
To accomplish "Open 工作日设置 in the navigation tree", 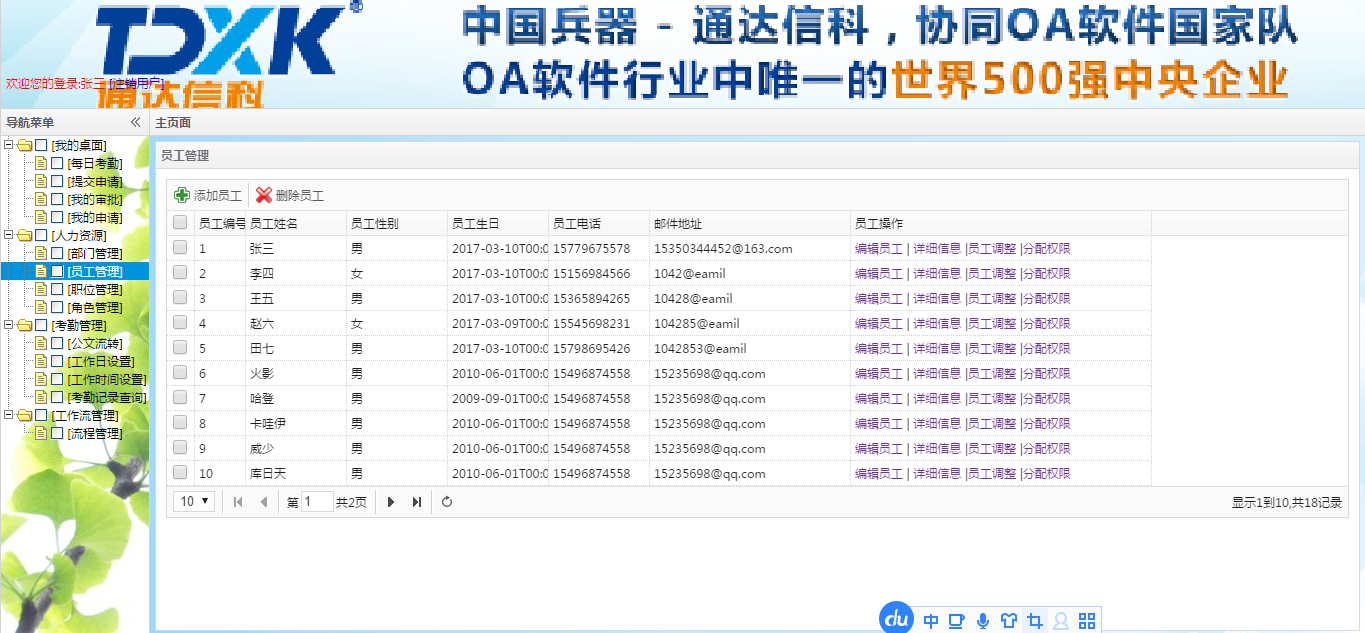I will [x=101, y=362].
